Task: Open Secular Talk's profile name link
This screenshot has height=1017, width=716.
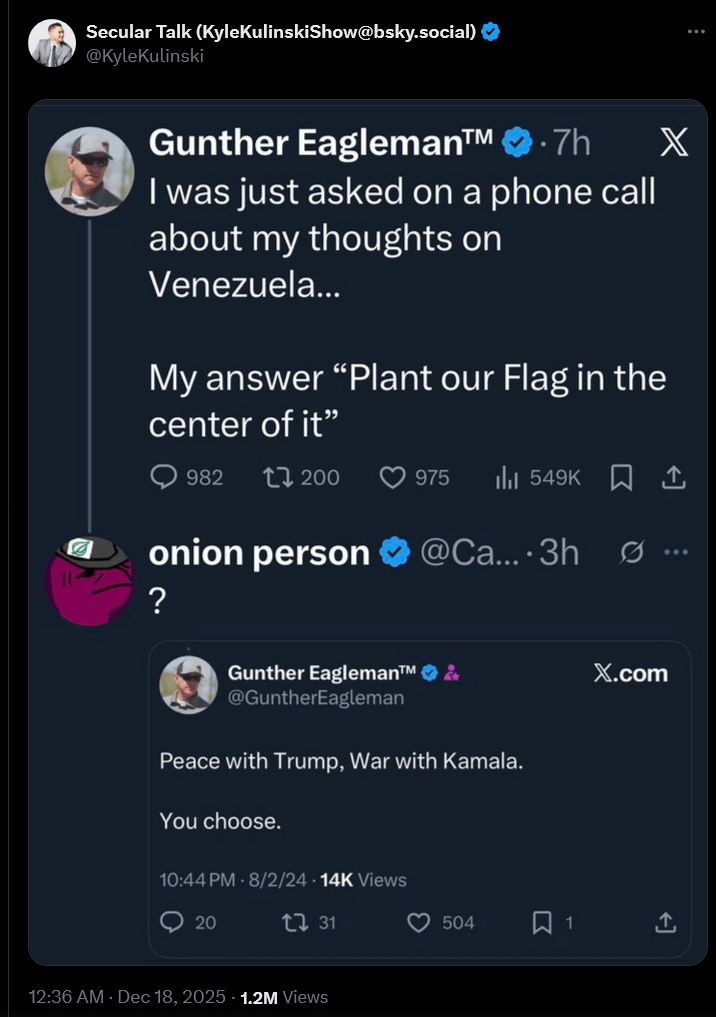Action: coord(280,32)
